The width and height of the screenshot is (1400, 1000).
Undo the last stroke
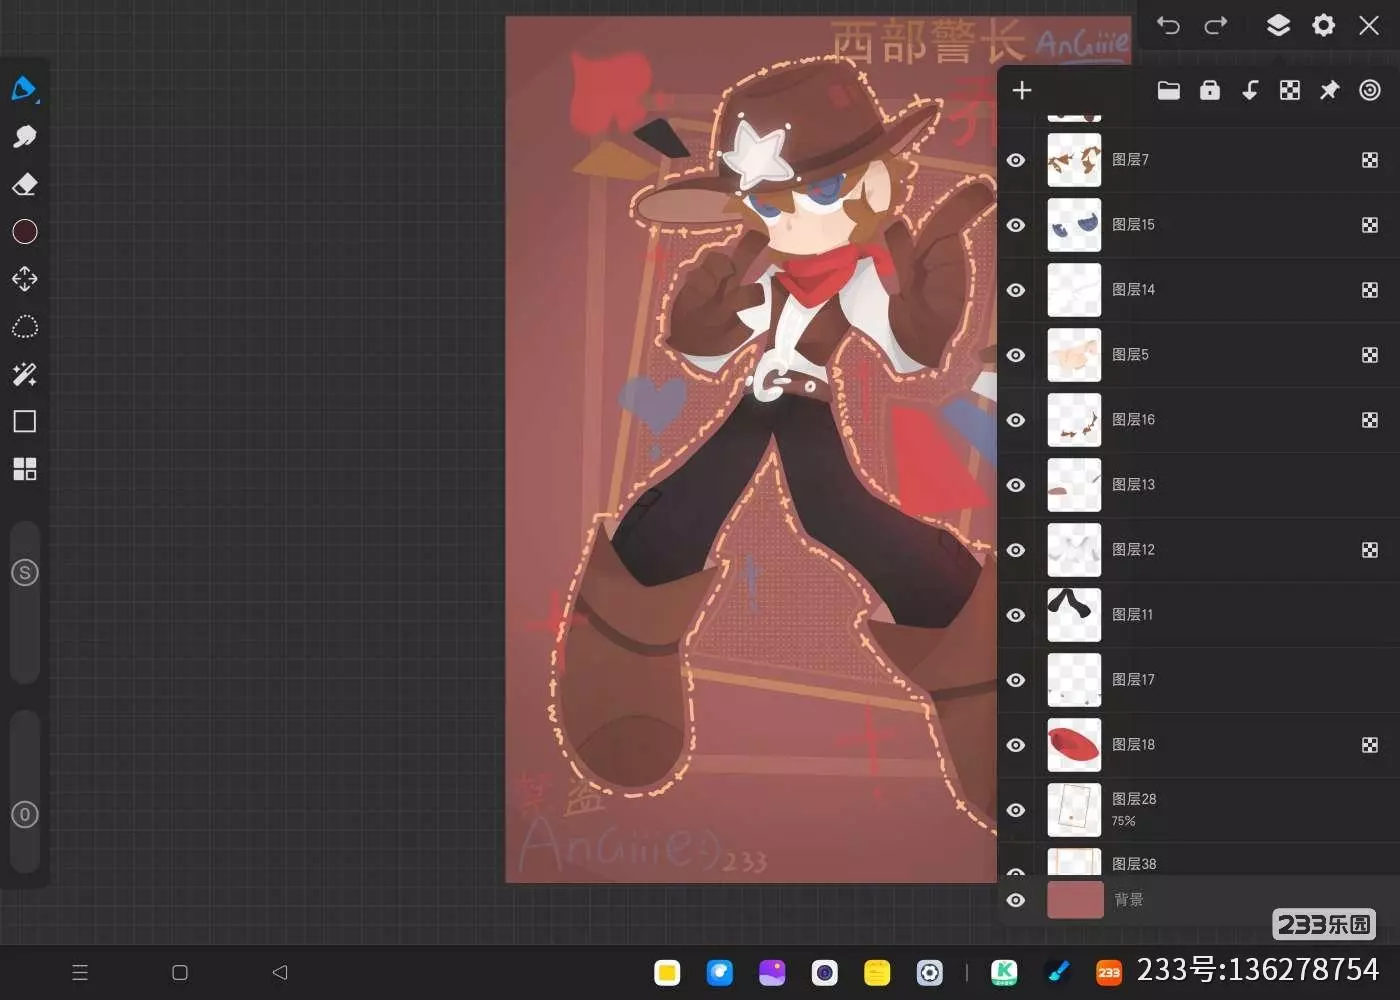[x=1168, y=26]
